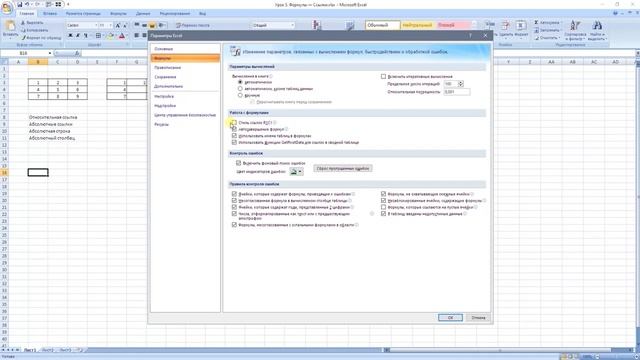Undo last action in Quick Access toolbar
This screenshot has height=360, width=640.
click(27, 4)
